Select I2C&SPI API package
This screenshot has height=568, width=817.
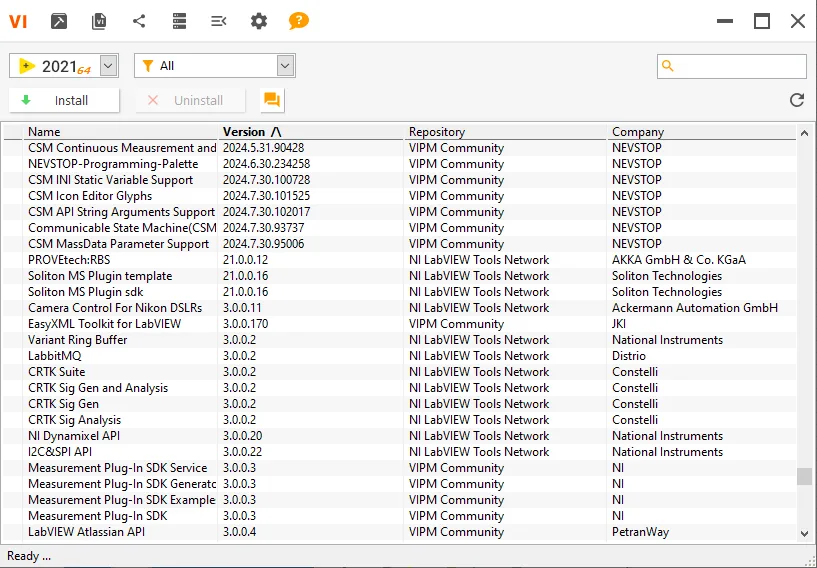point(400,452)
